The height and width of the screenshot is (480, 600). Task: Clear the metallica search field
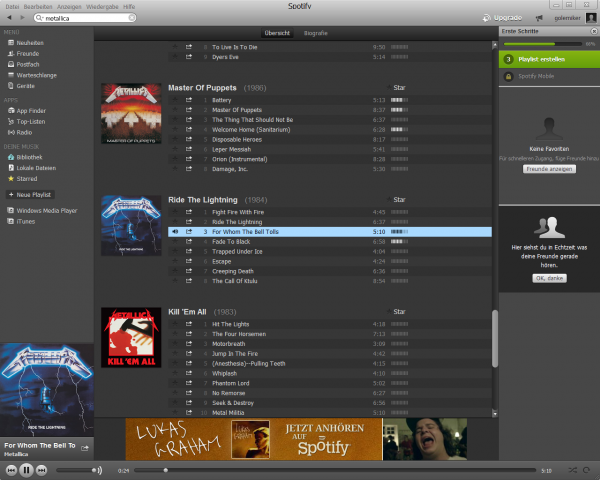[131, 18]
